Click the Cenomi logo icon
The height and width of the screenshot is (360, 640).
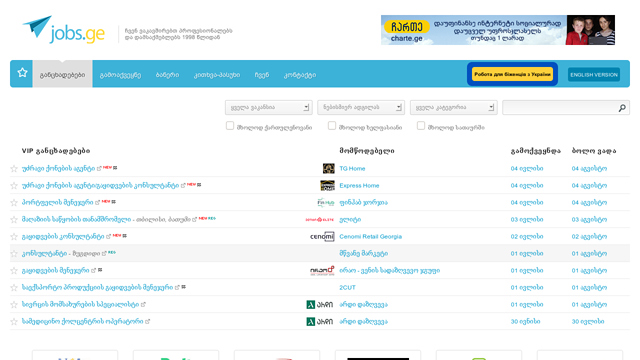tap(322, 236)
